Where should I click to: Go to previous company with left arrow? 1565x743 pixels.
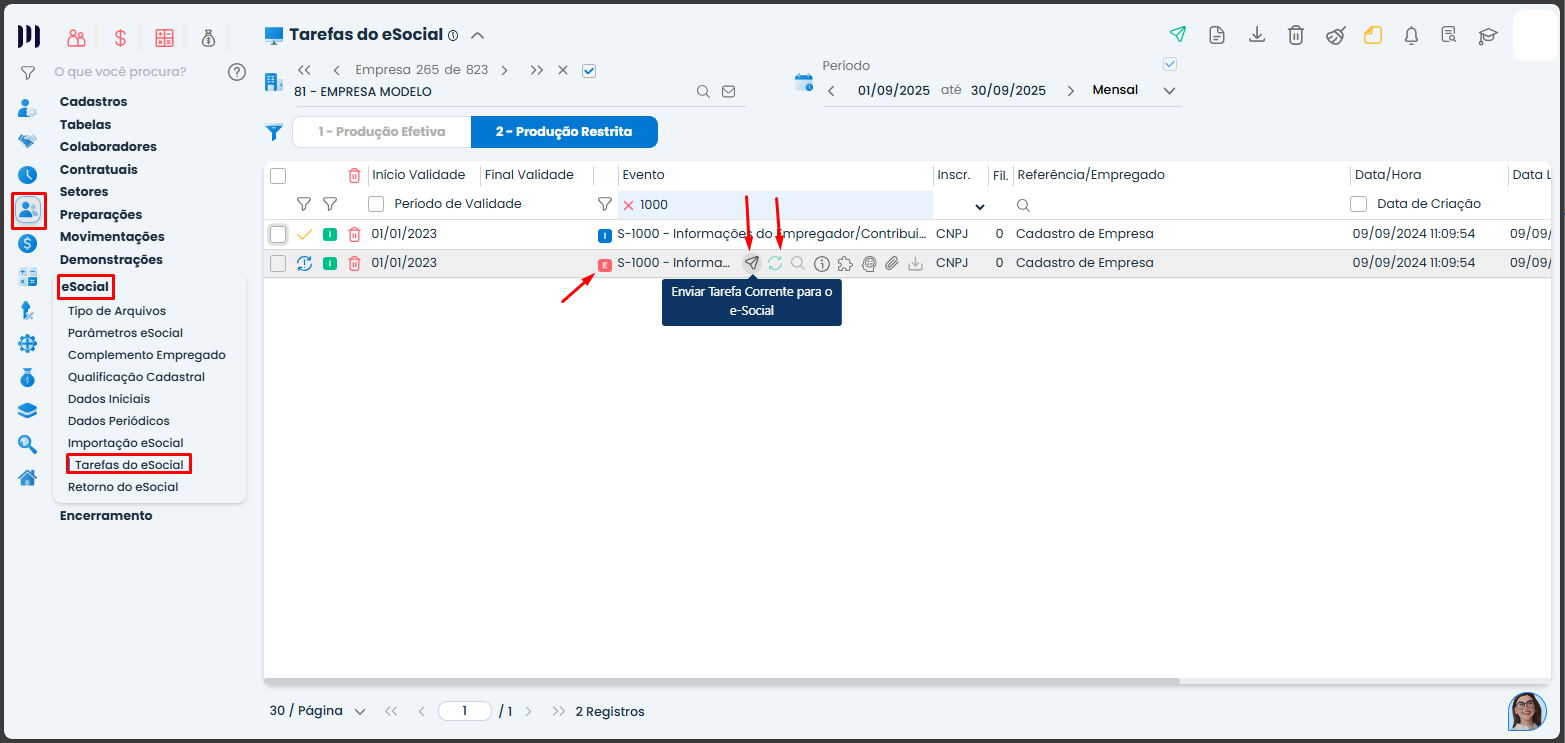click(336, 70)
